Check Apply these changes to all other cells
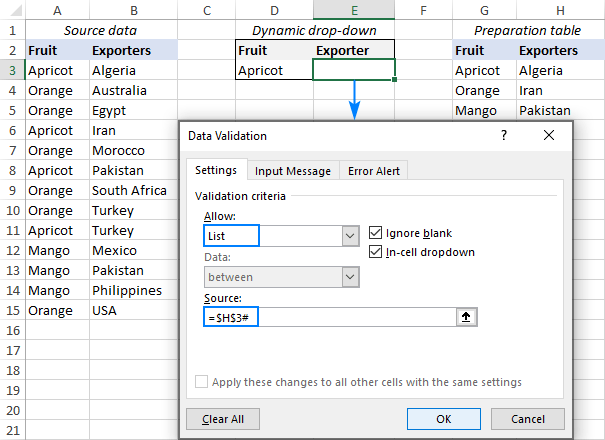 [201, 382]
